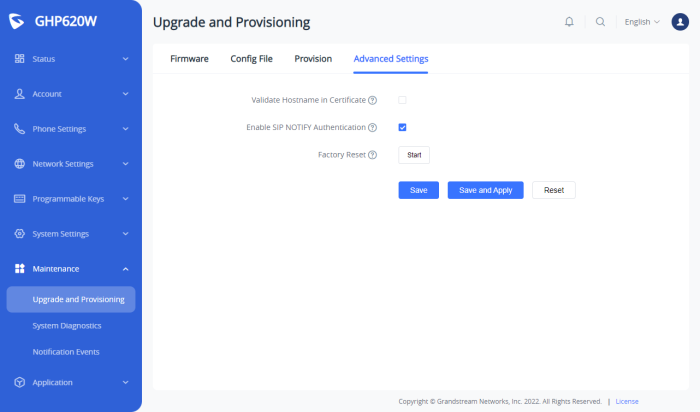Uncheck Enable SIP NOTIFY Authentication

tap(402, 128)
